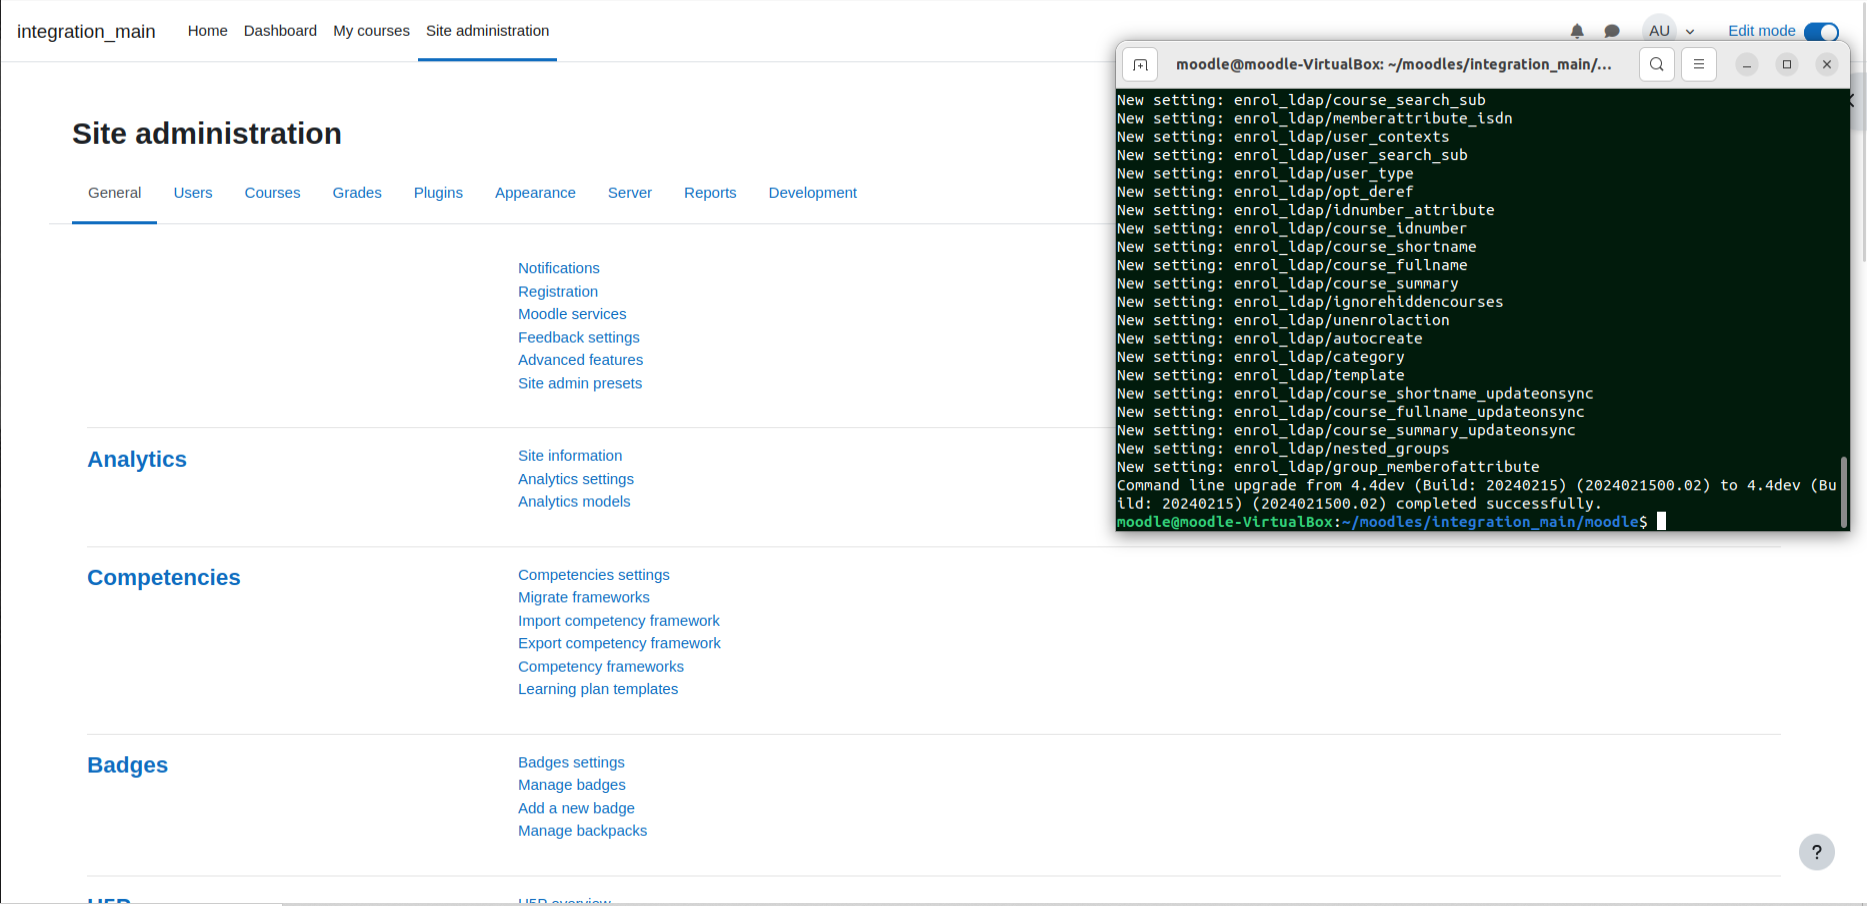Open Import competency framework link
The height and width of the screenshot is (906, 1867).
[x=619, y=621]
